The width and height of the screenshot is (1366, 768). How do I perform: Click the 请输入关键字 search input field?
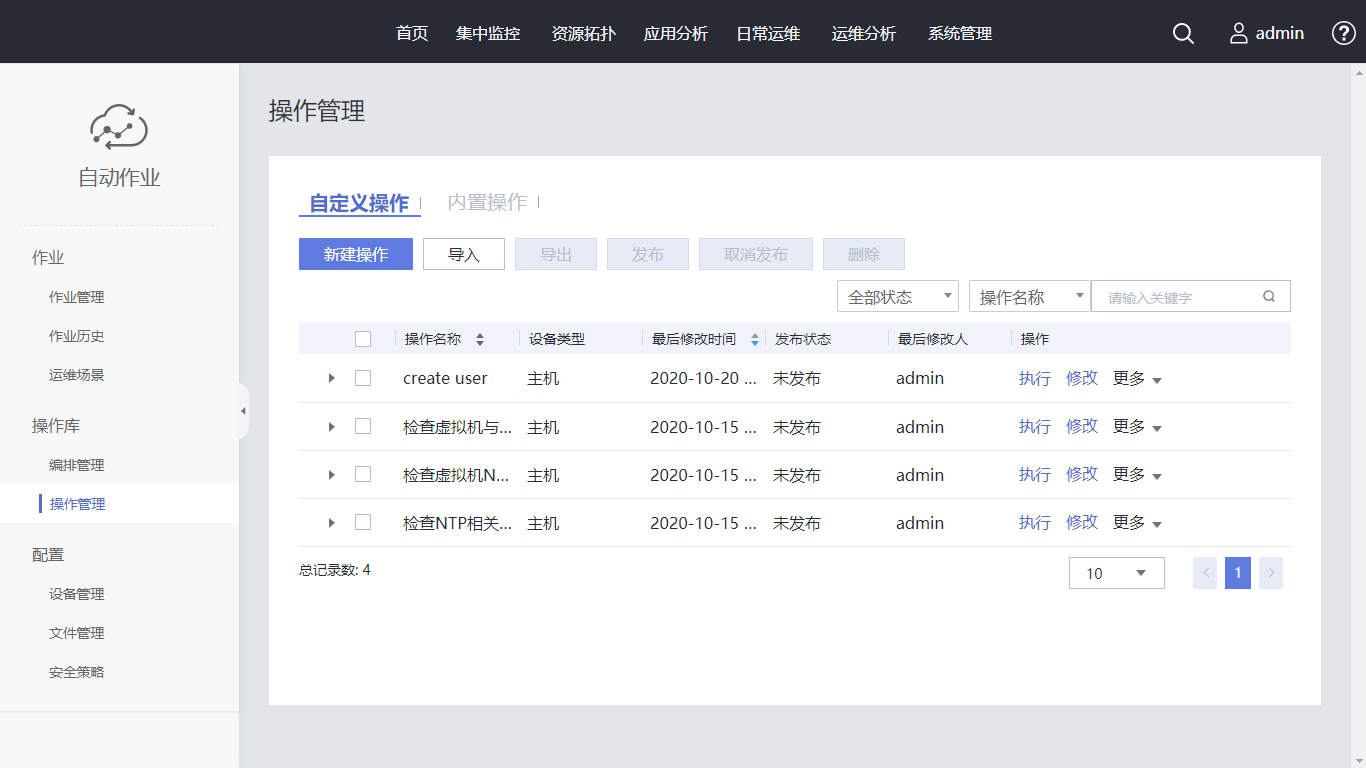point(1178,297)
